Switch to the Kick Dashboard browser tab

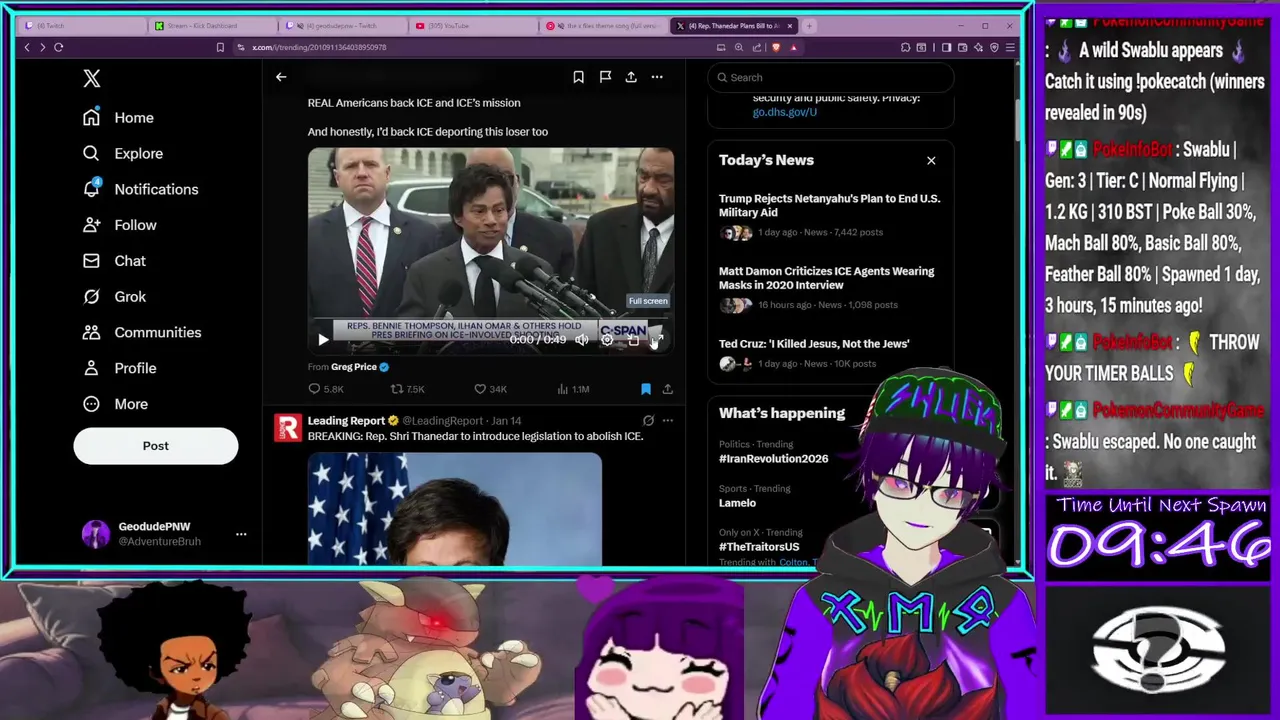pos(210,26)
